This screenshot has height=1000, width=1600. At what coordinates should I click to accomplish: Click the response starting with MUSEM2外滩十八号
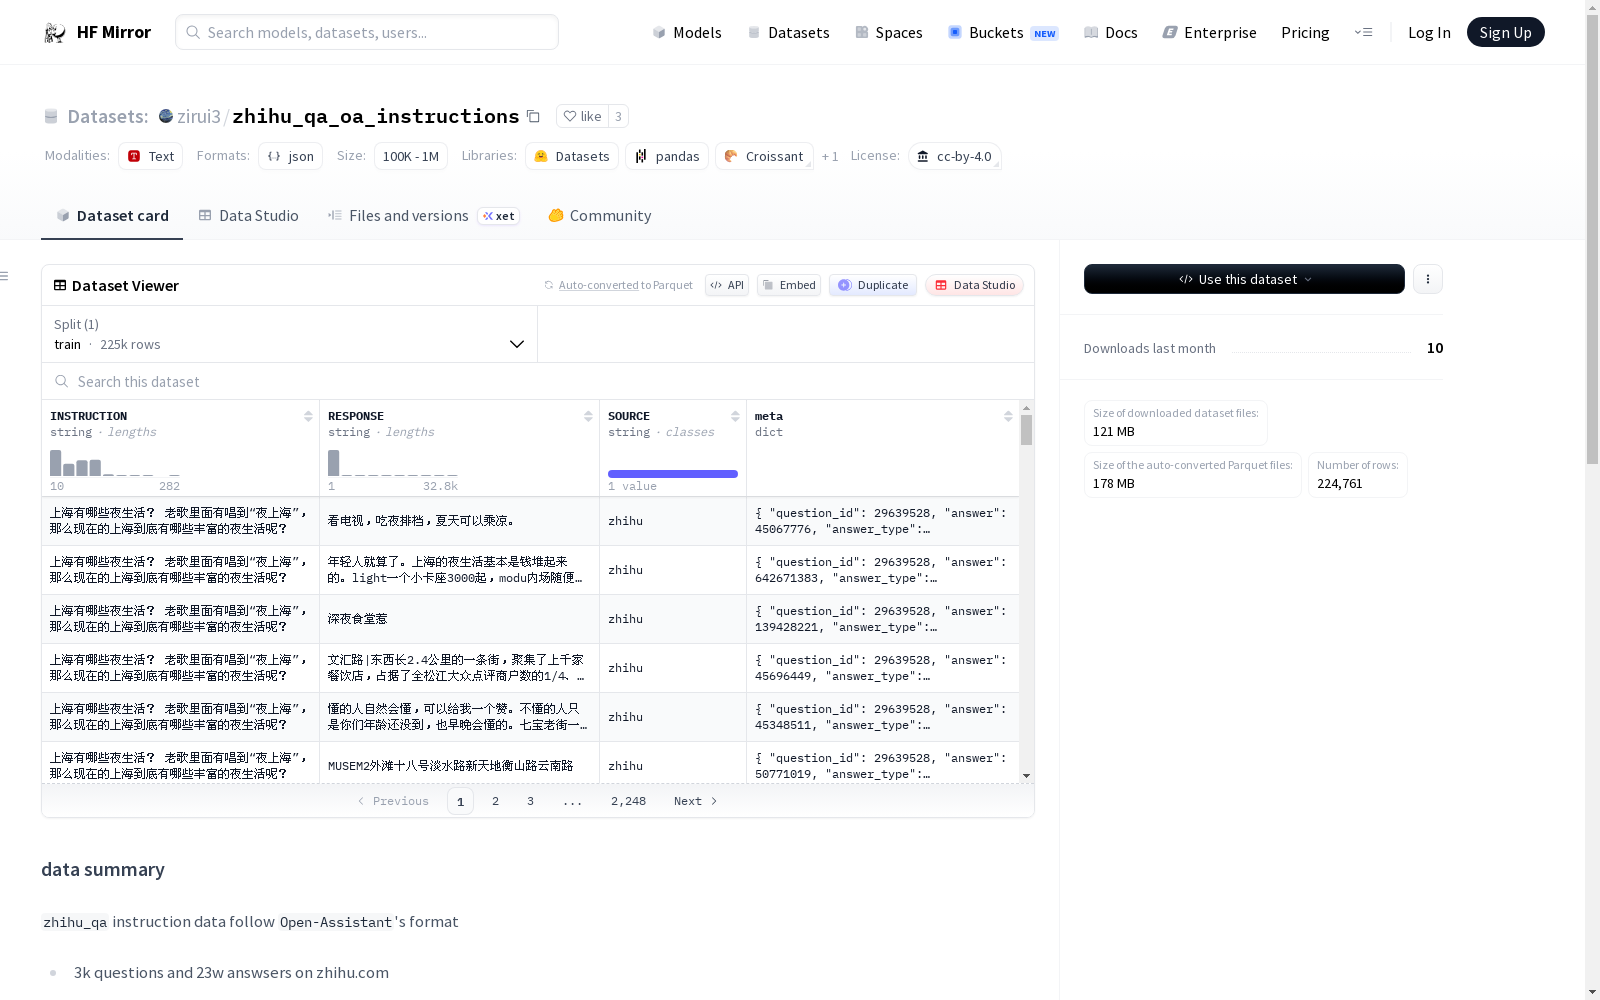(459, 765)
